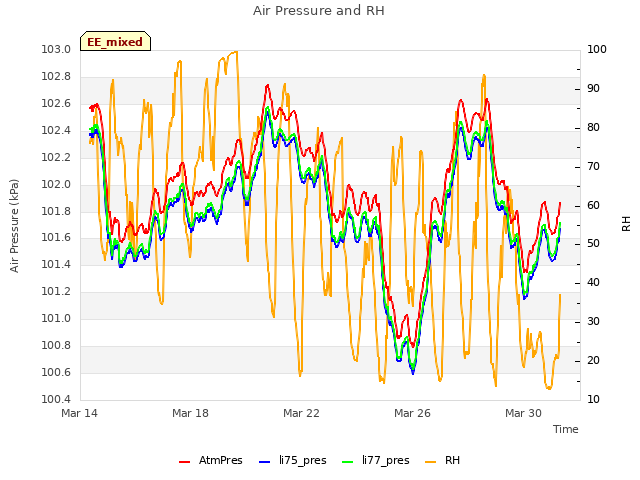Toggle the AtmPres legend entry
Screen dimensions: 640x480
coord(211,460)
